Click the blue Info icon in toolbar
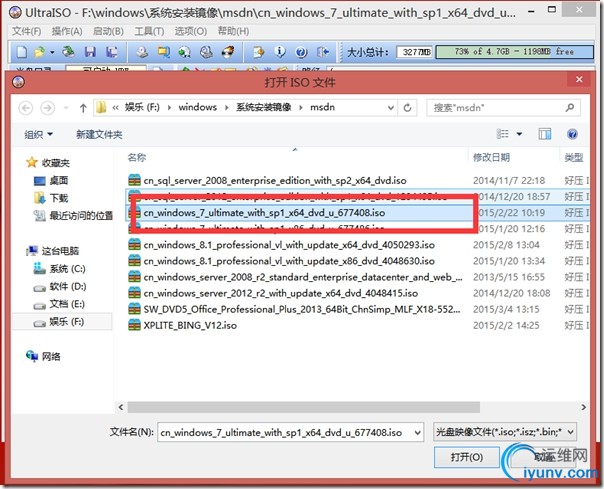 click(x=280, y=52)
